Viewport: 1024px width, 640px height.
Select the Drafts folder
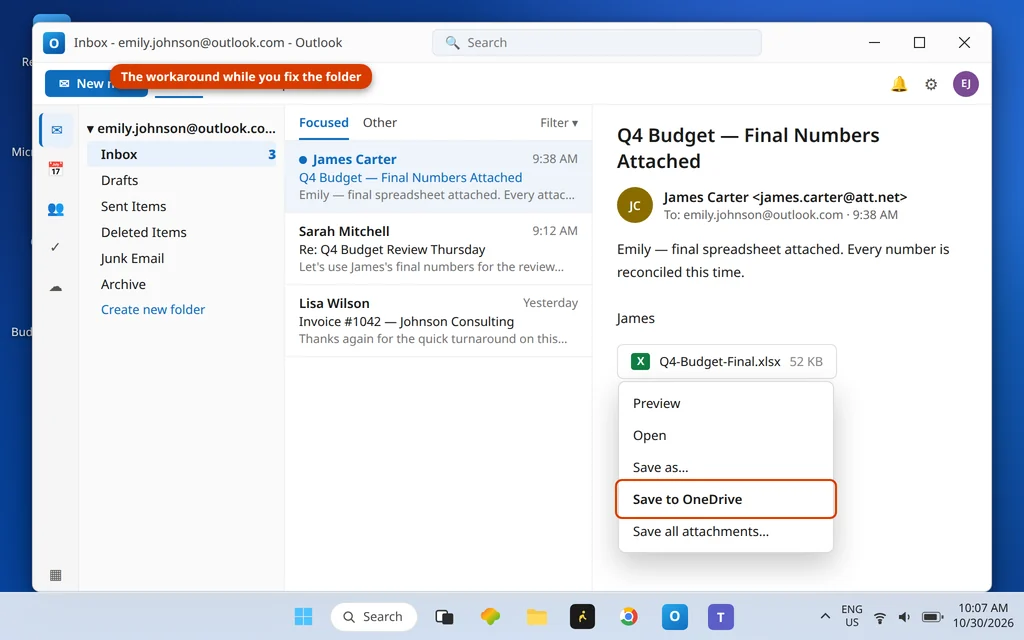click(182, 180)
